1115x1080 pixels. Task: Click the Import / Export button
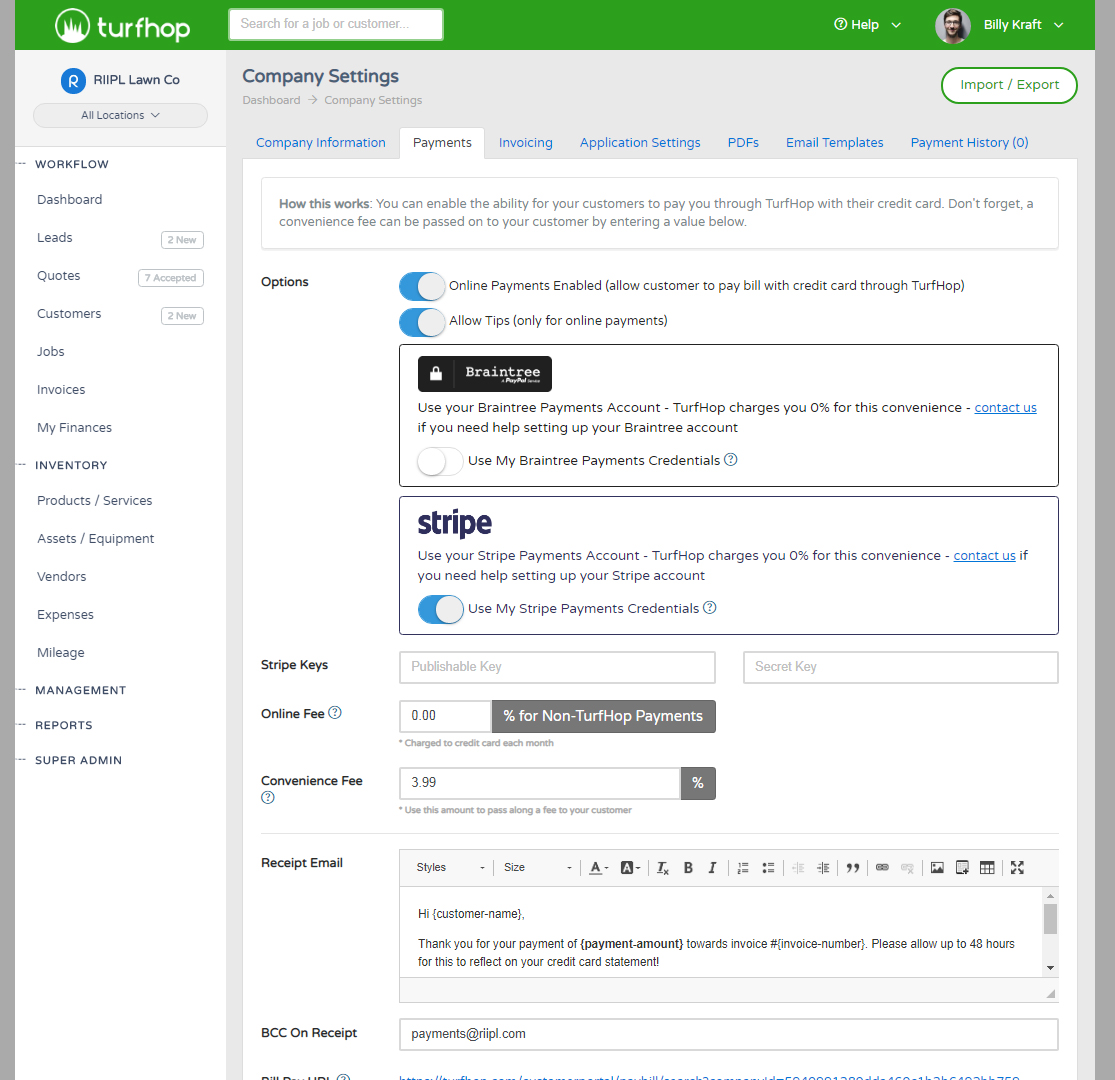[x=1008, y=85]
